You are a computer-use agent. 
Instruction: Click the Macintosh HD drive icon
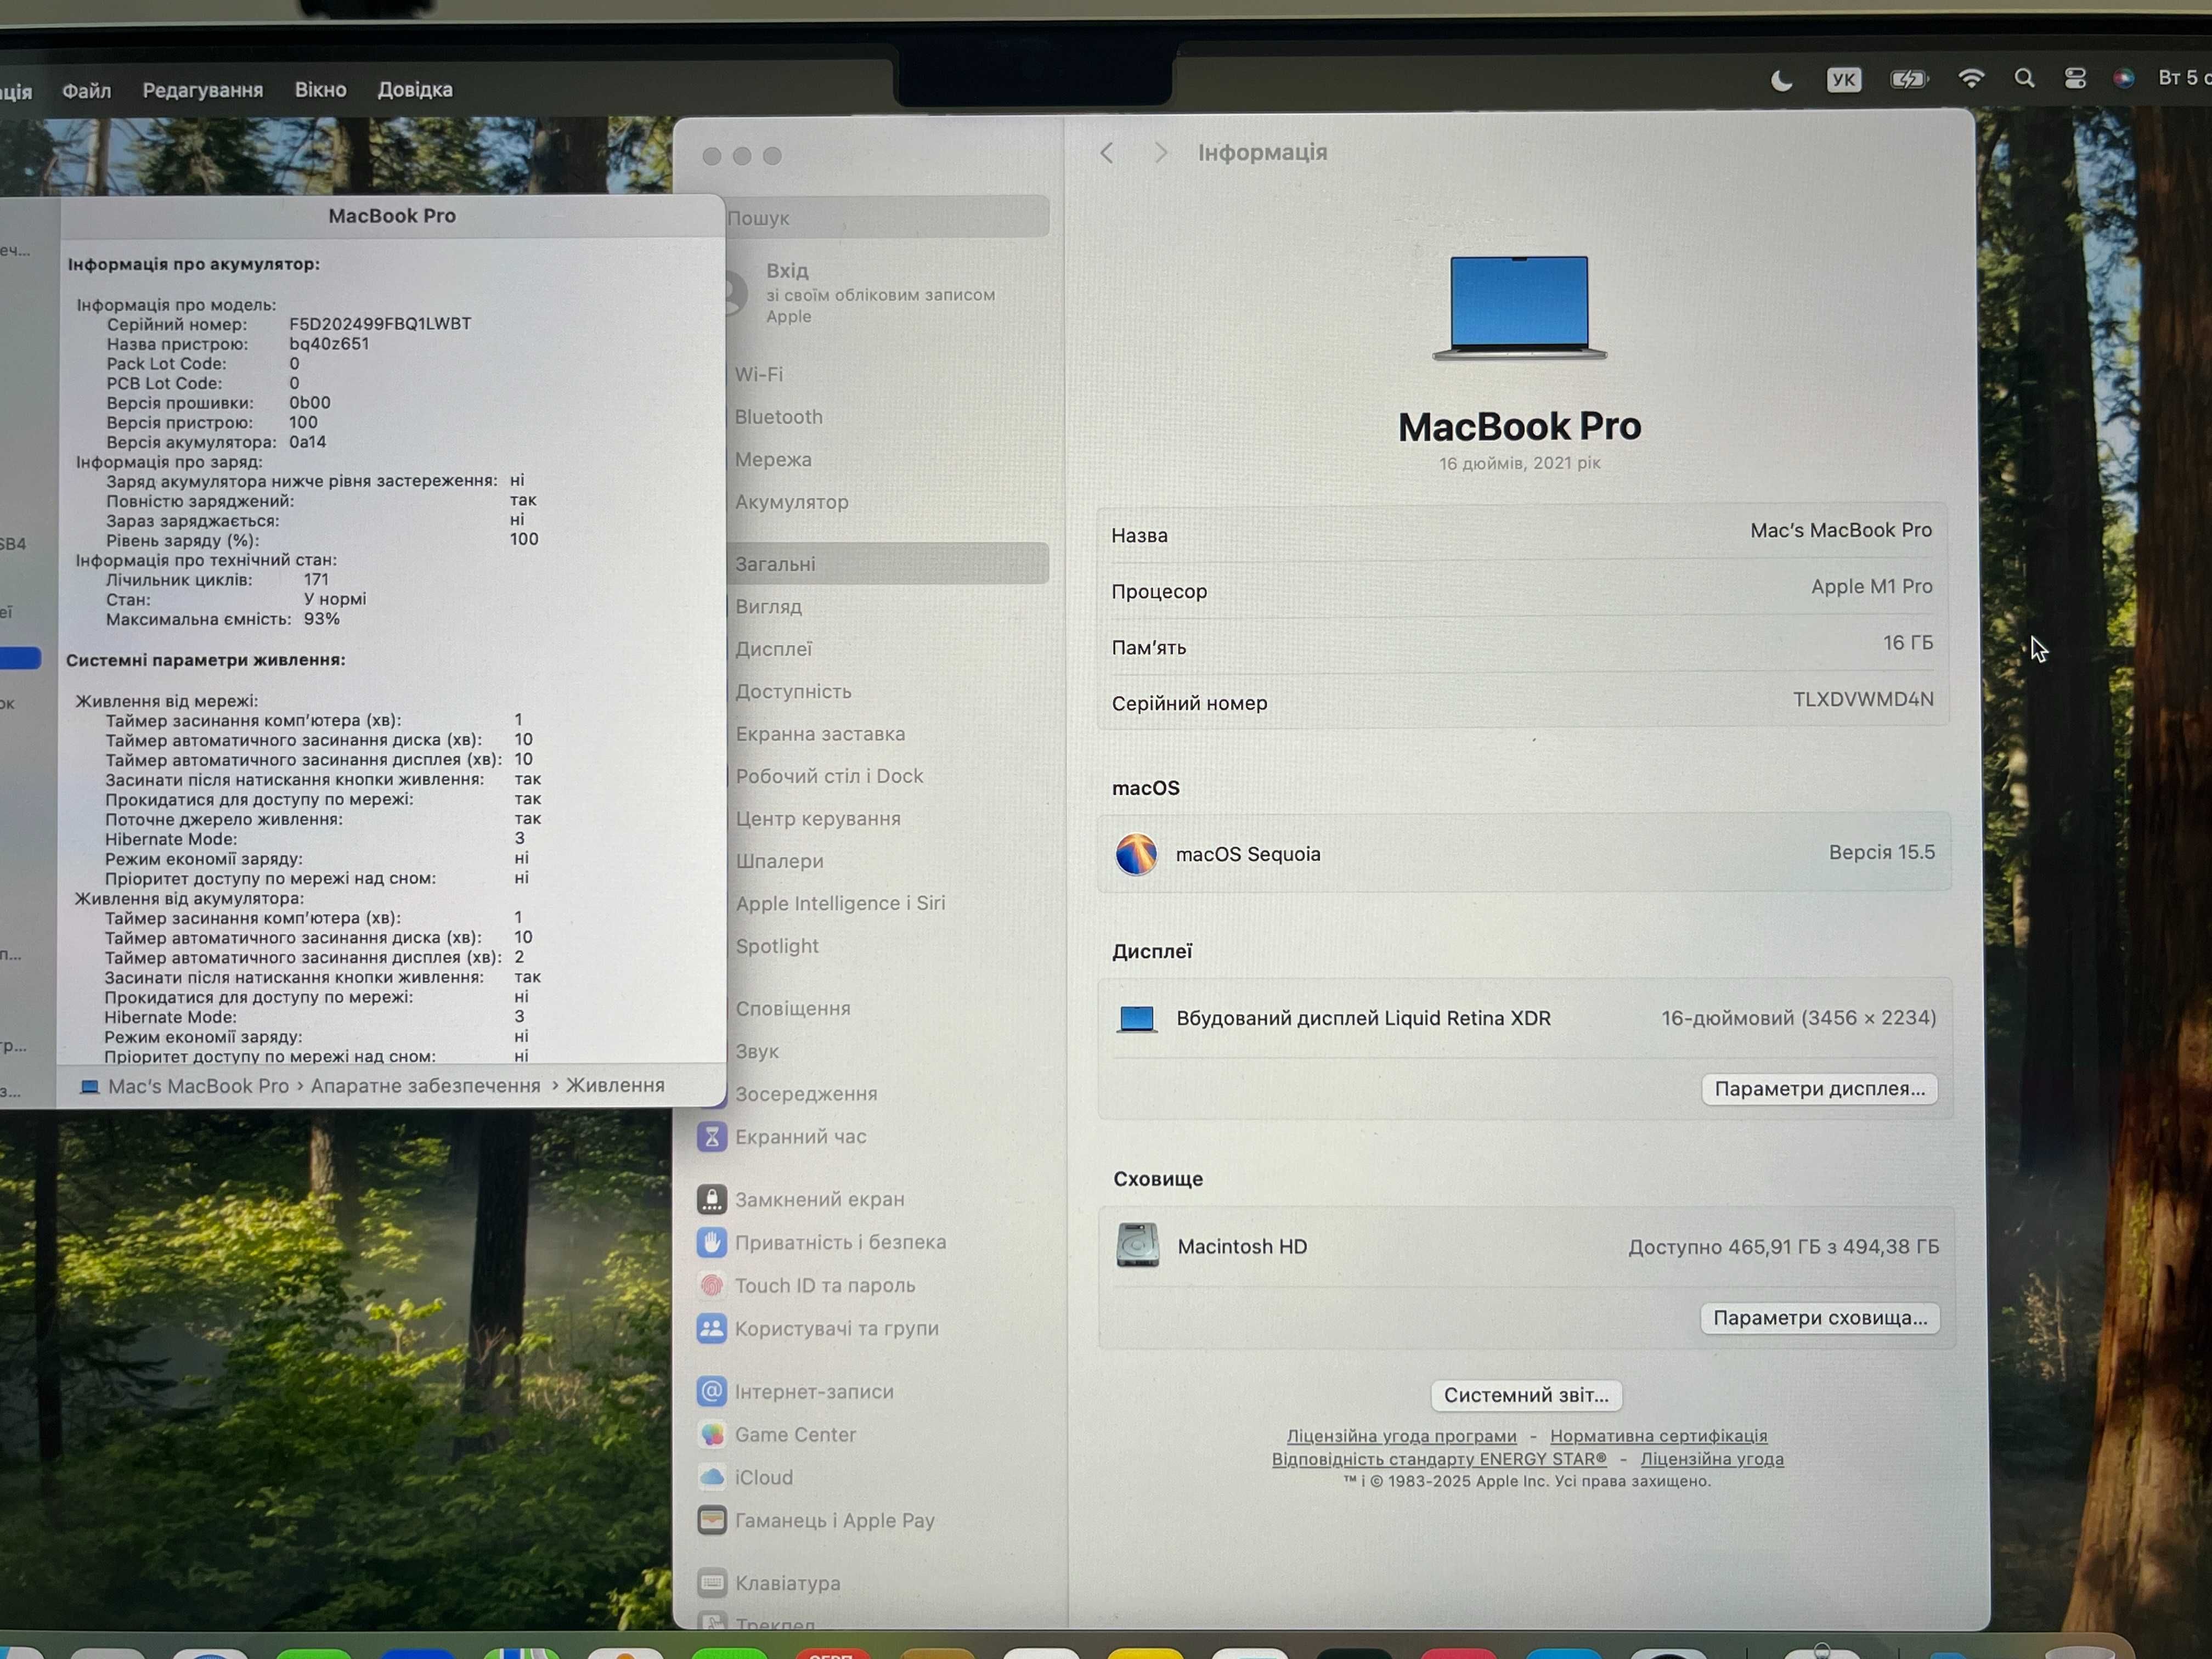coord(1137,1245)
